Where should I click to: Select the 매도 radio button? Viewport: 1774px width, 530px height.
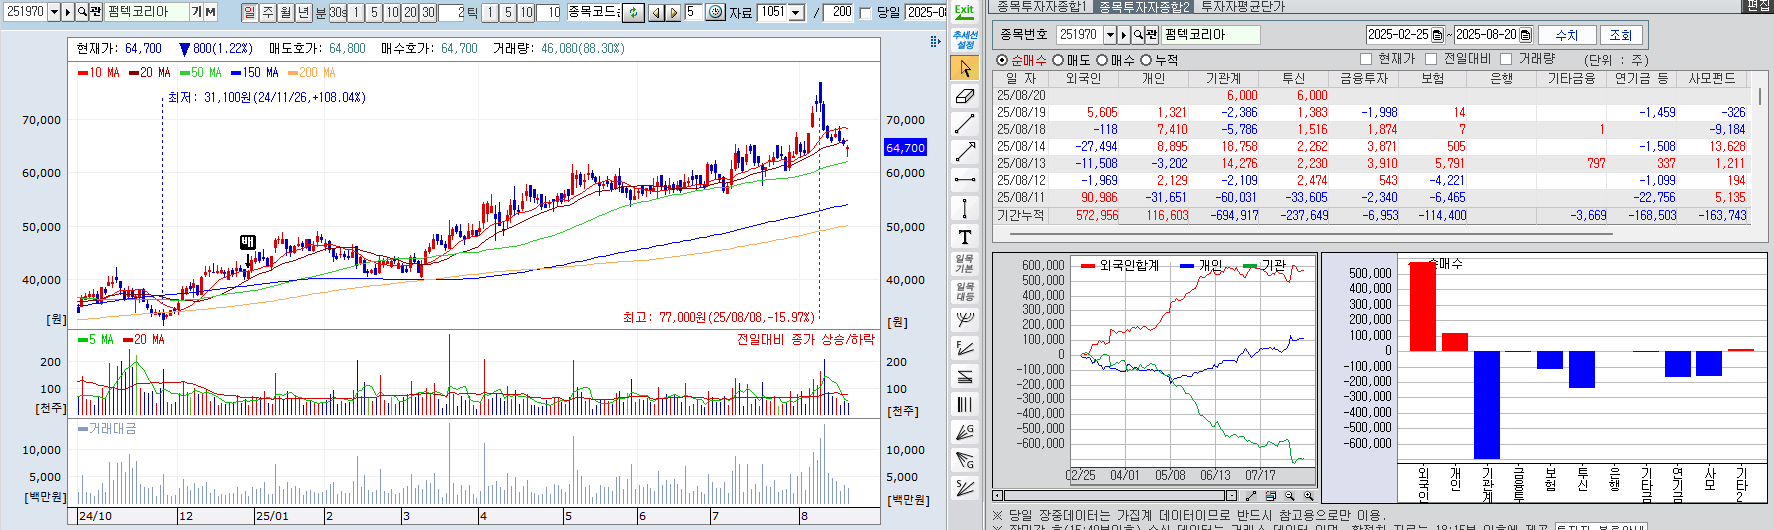(1058, 60)
